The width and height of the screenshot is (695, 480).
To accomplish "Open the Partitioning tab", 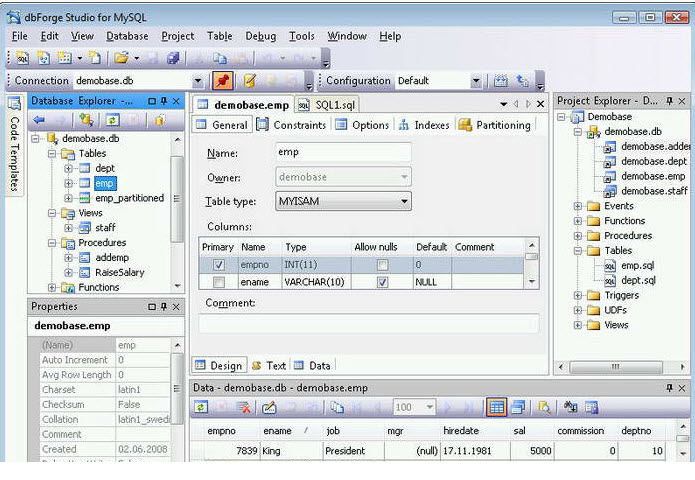I will tap(495, 125).
